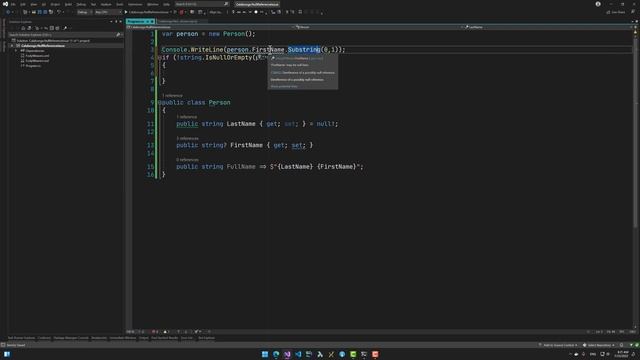Start debugging with the green play button
This screenshot has width=640, height=360.
pyautogui.click(x=126, y=12)
